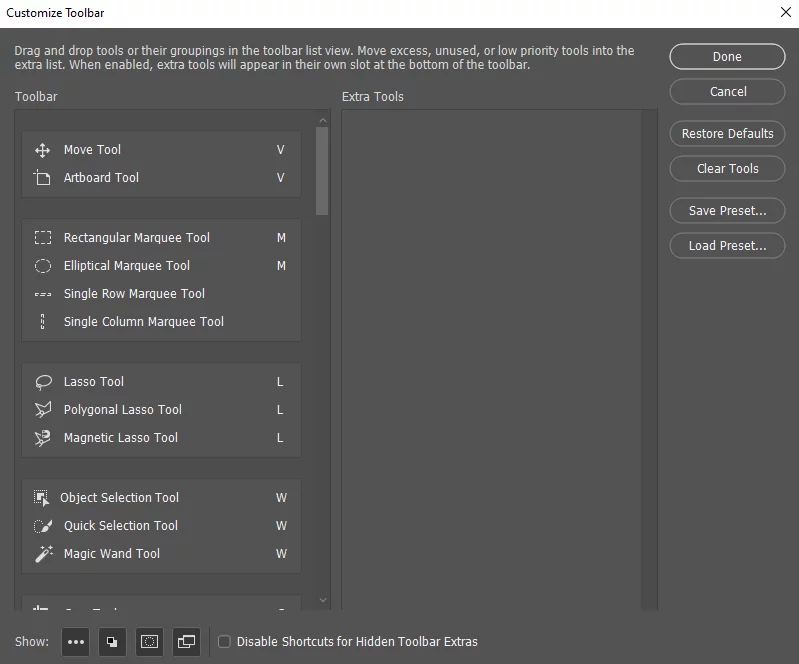The width and height of the screenshot is (799, 664).
Task: Select the 'Single Column Marquee Tool' label
Action: pyautogui.click(x=144, y=322)
